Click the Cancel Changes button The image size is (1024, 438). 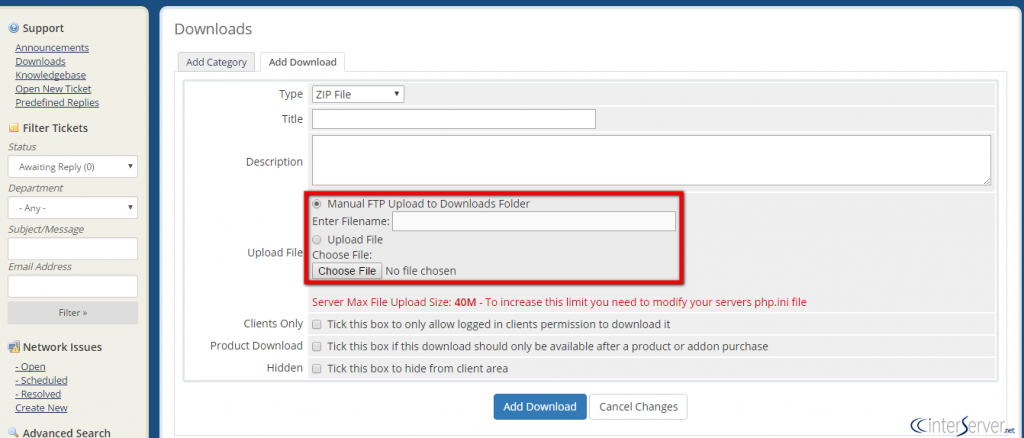638,406
